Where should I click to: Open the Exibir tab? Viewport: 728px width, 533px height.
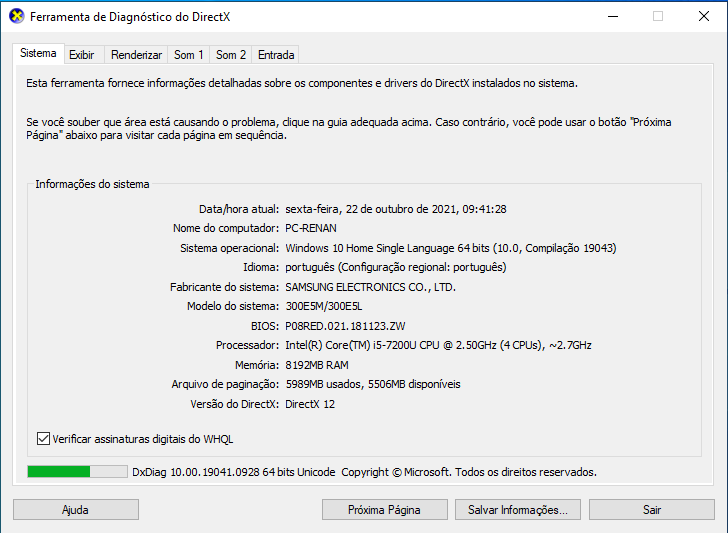(x=82, y=55)
